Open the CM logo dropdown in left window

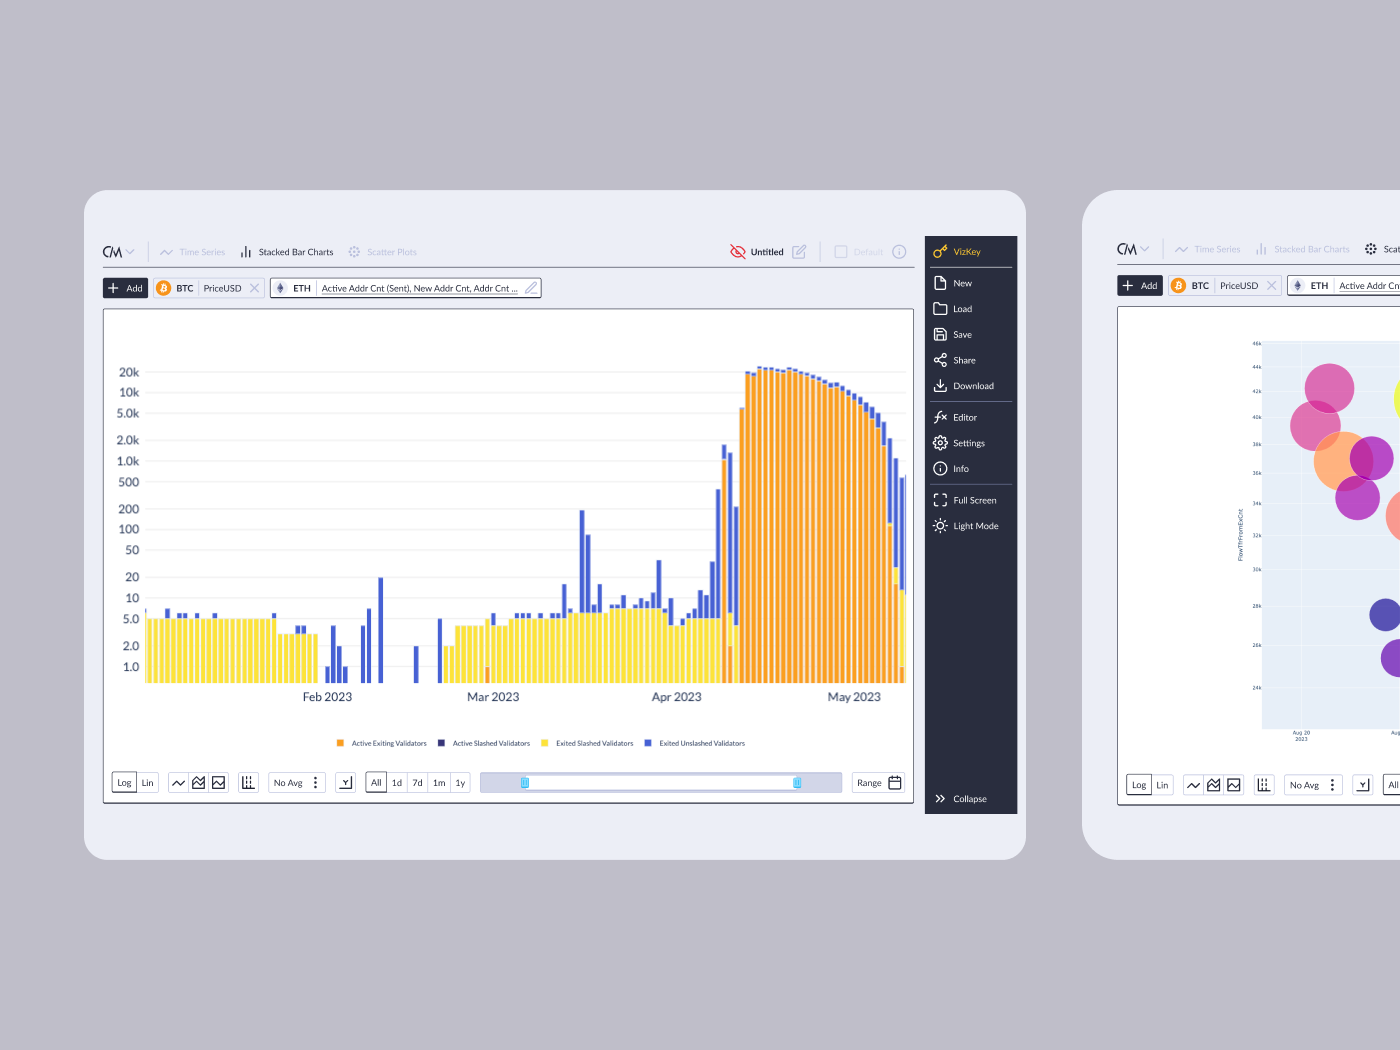118,252
